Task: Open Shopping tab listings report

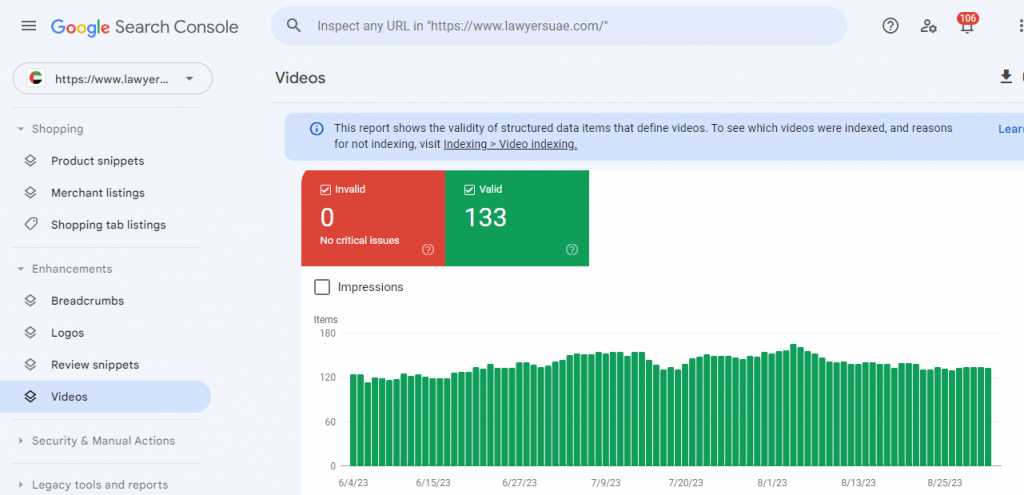Action: [106, 225]
